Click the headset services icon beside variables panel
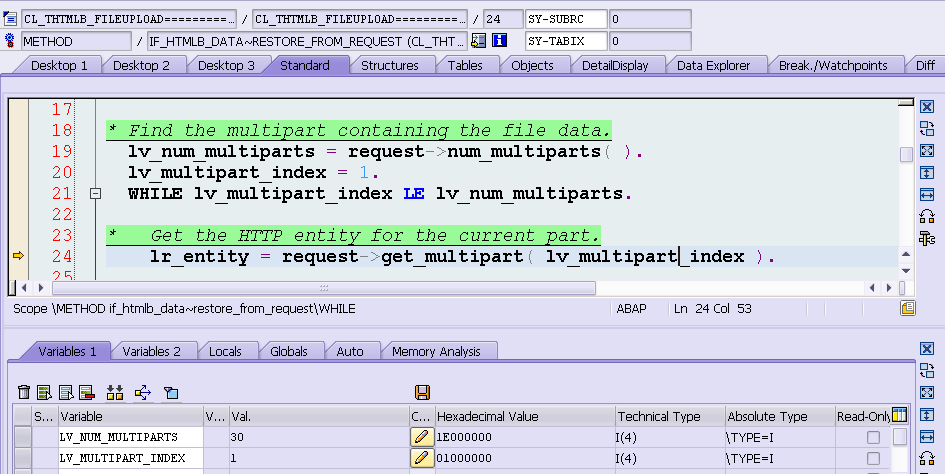945x474 pixels. tap(927, 458)
